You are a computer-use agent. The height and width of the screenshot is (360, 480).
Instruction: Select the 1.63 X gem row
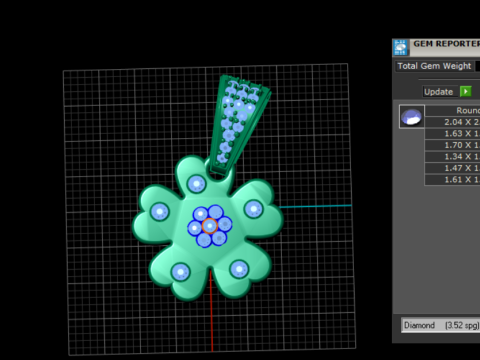452,134
